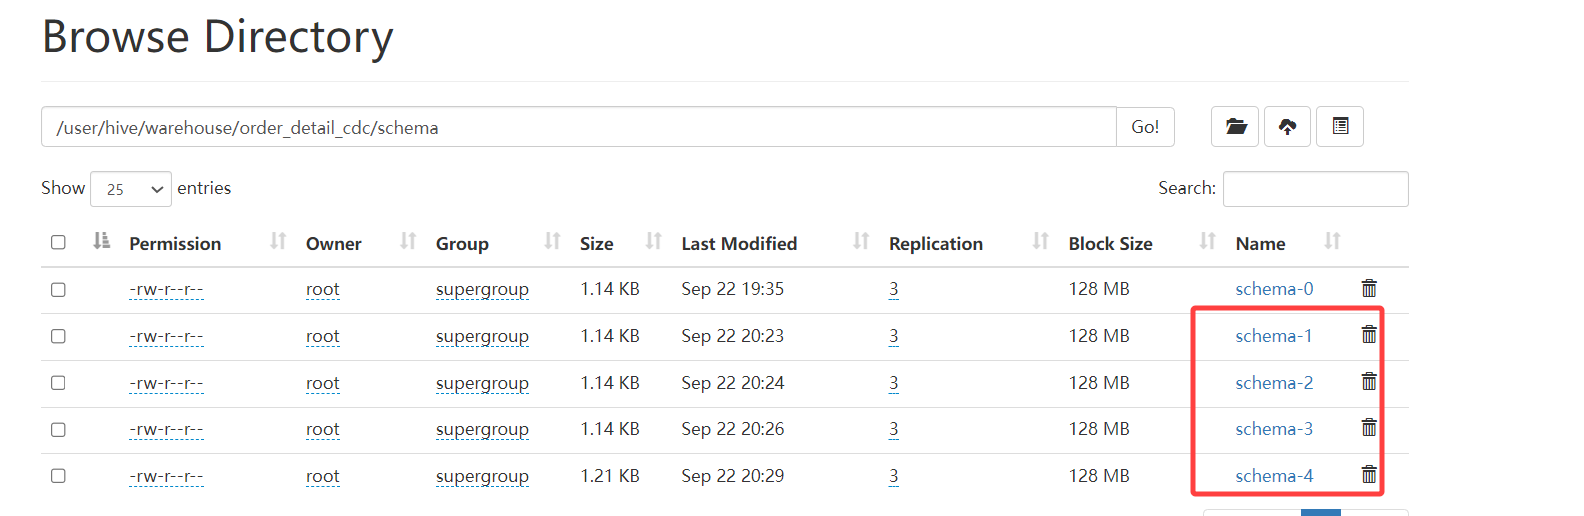The width and height of the screenshot is (1584, 516).
Task: Sort the table by Size column
Action: (x=597, y=244)
